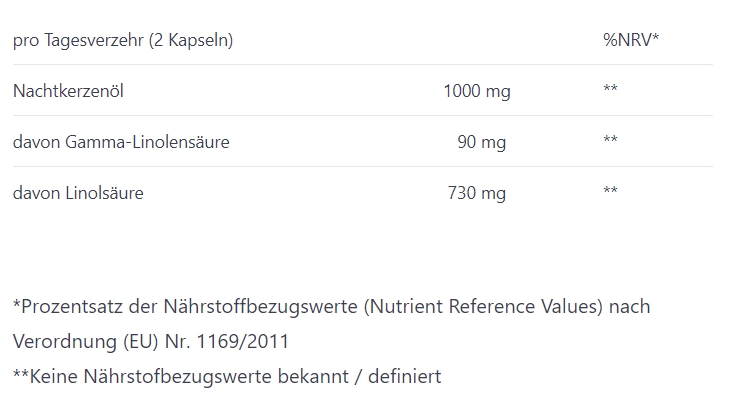Click the word 'bekannt' in the last footnote
The height and width of the screenshot is (406, 739).
click(313, 376)
